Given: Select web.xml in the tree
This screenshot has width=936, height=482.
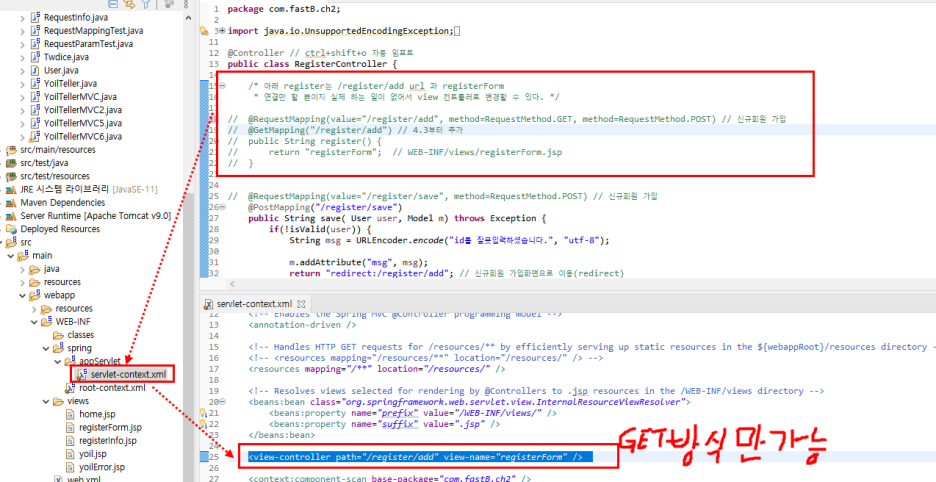Looking at the screenshot, I should coord(83,480).
